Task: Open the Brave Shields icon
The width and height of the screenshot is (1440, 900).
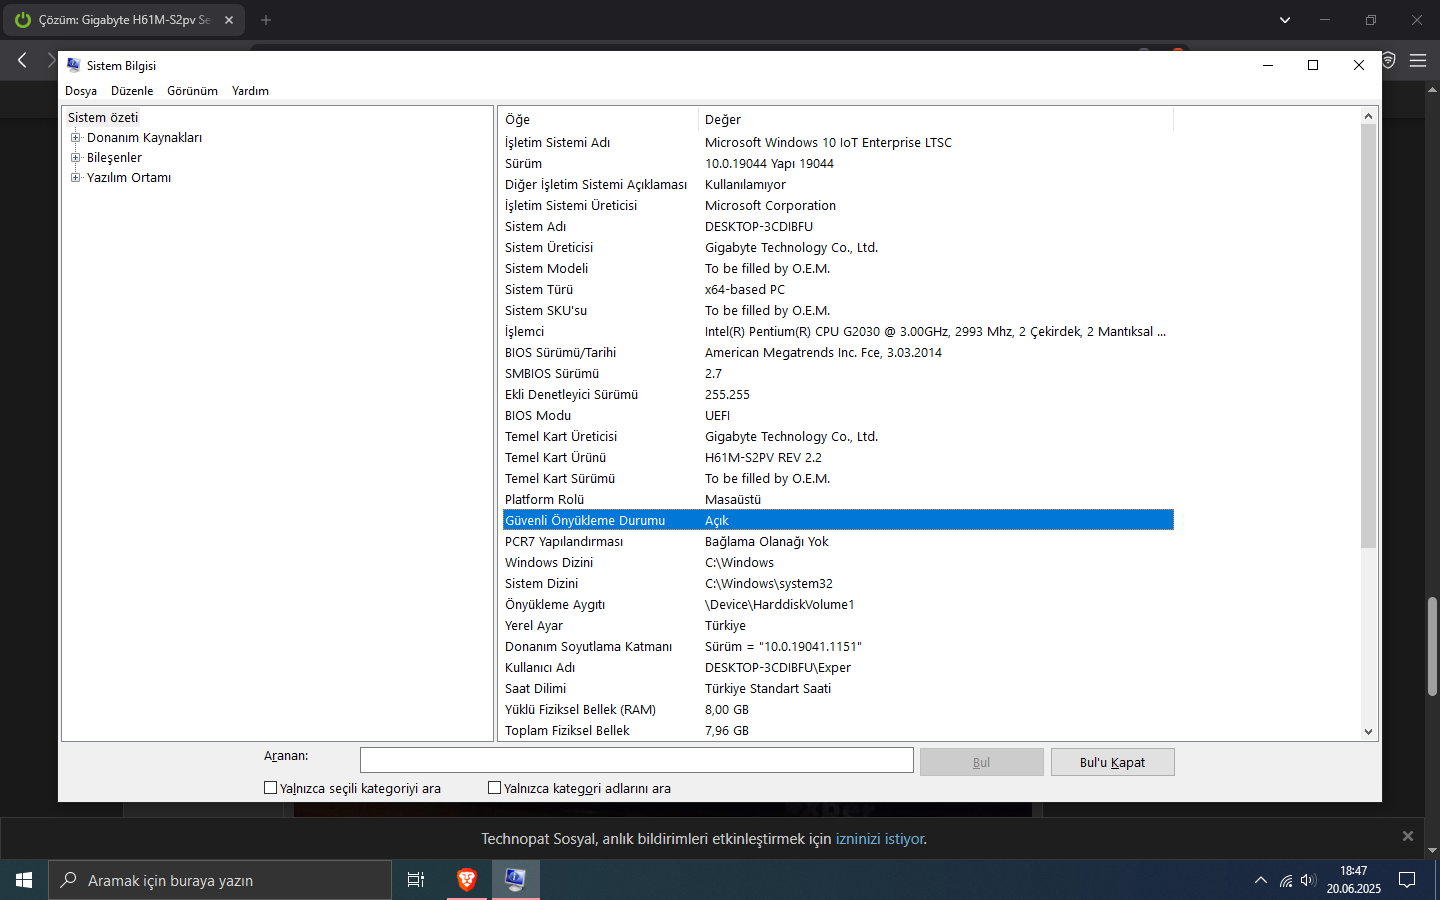Action: [x=1389, y=61]
